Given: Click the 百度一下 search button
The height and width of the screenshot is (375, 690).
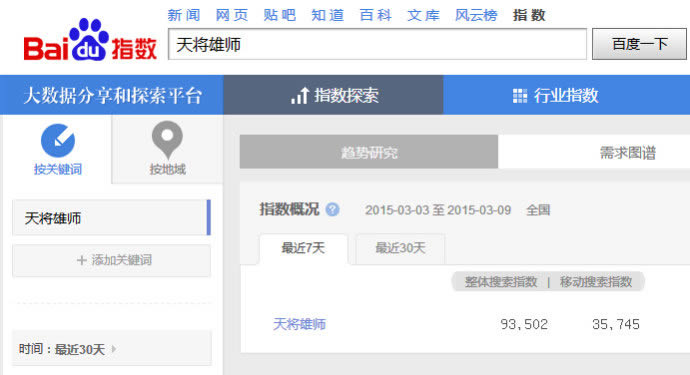Looking at the screenshot, I should pyautogui.click(x=639, y=44).
